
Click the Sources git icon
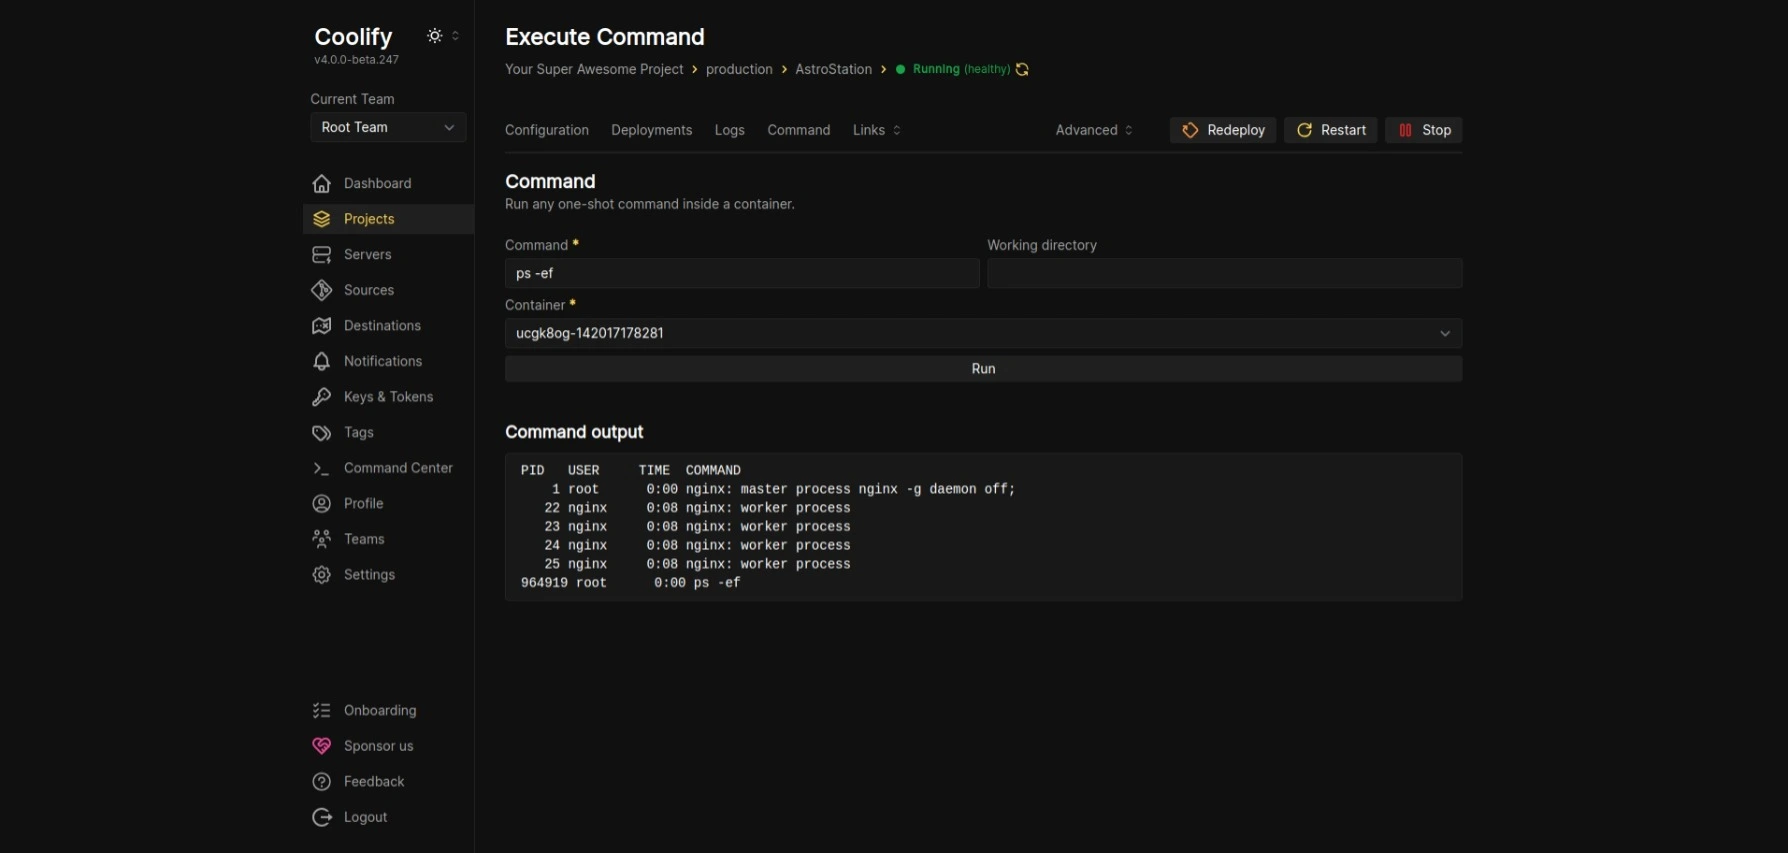click(321, 290)
